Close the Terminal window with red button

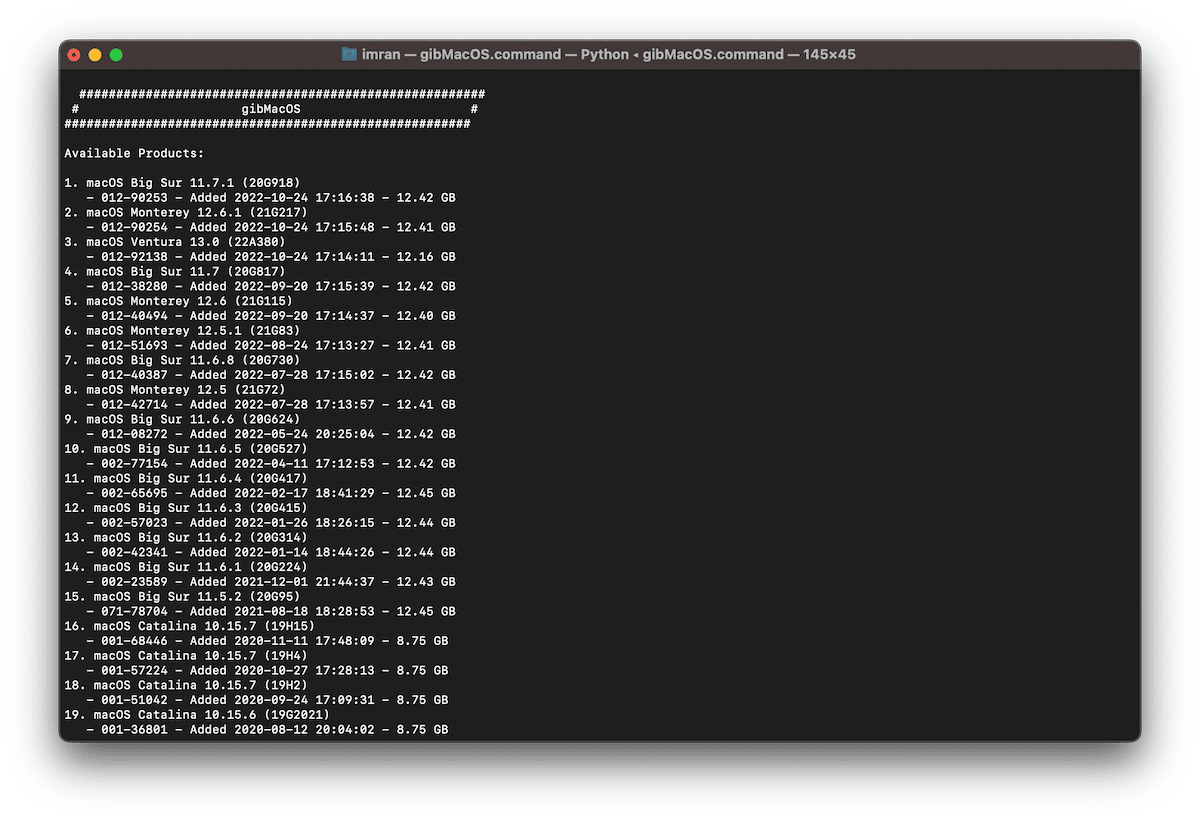tap(74, 55)
